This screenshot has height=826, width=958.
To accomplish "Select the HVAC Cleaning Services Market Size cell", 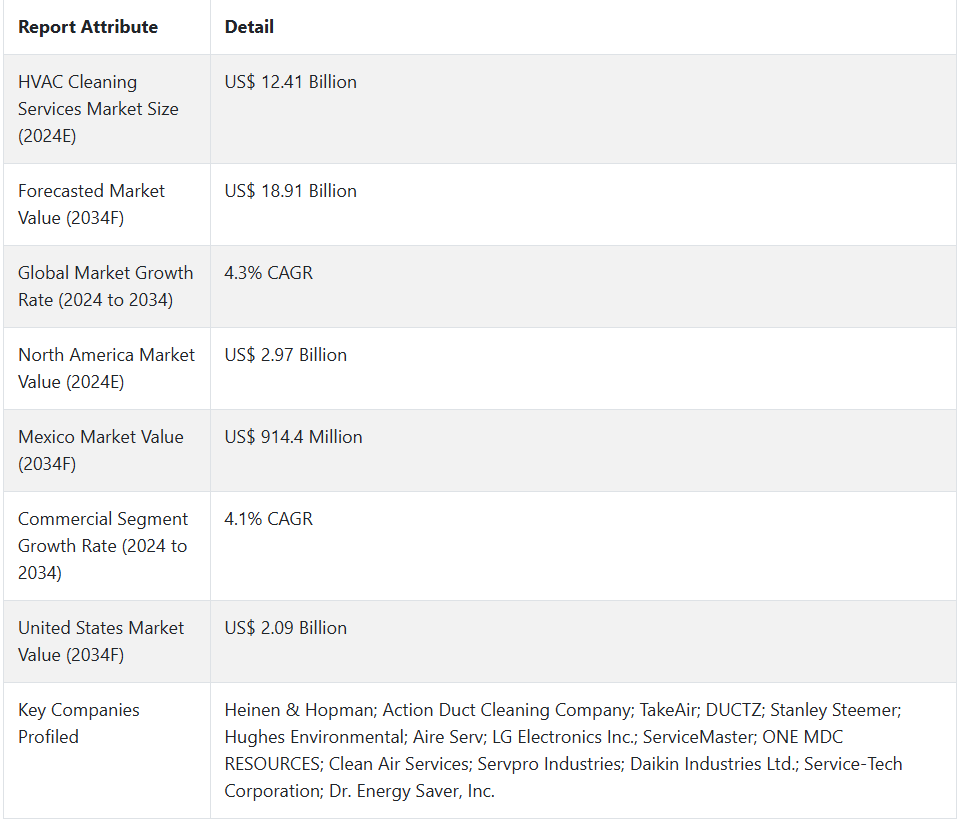I will (98, 109).
